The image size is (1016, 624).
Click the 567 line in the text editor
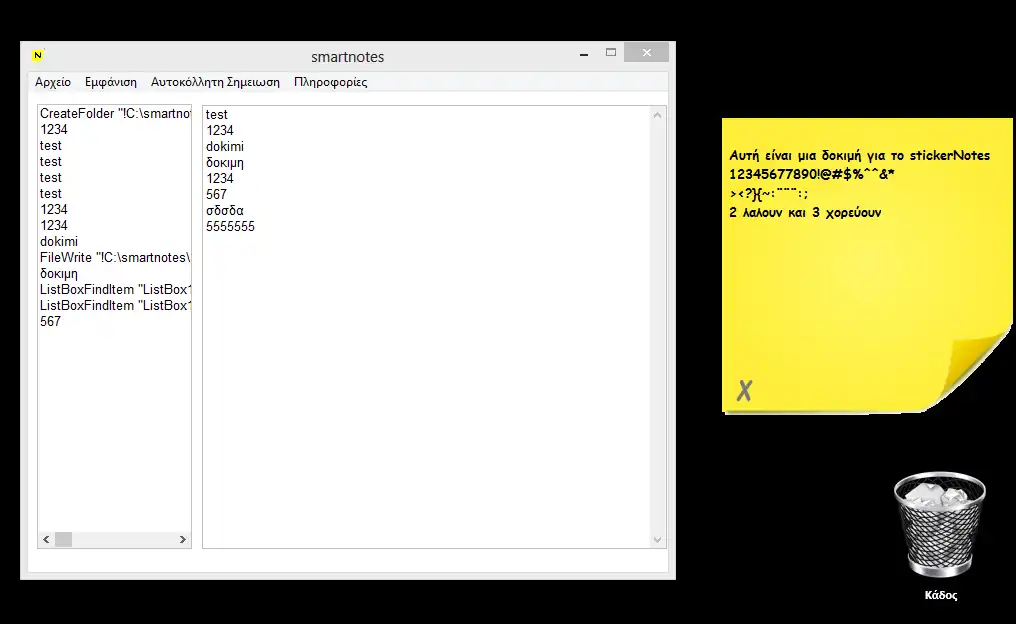point(216,194)
